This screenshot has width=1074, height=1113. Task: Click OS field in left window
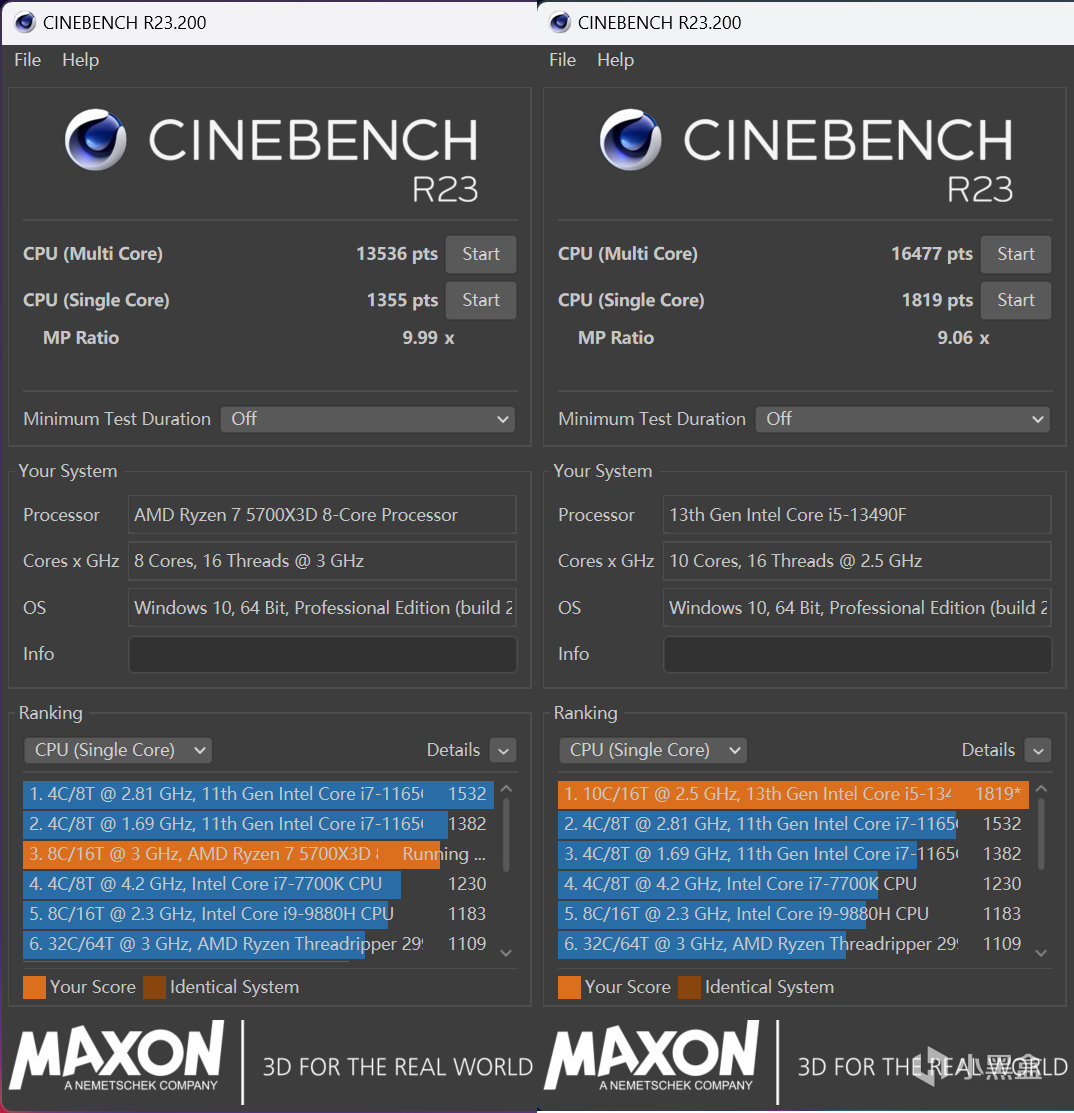click(x=322, y=608)
